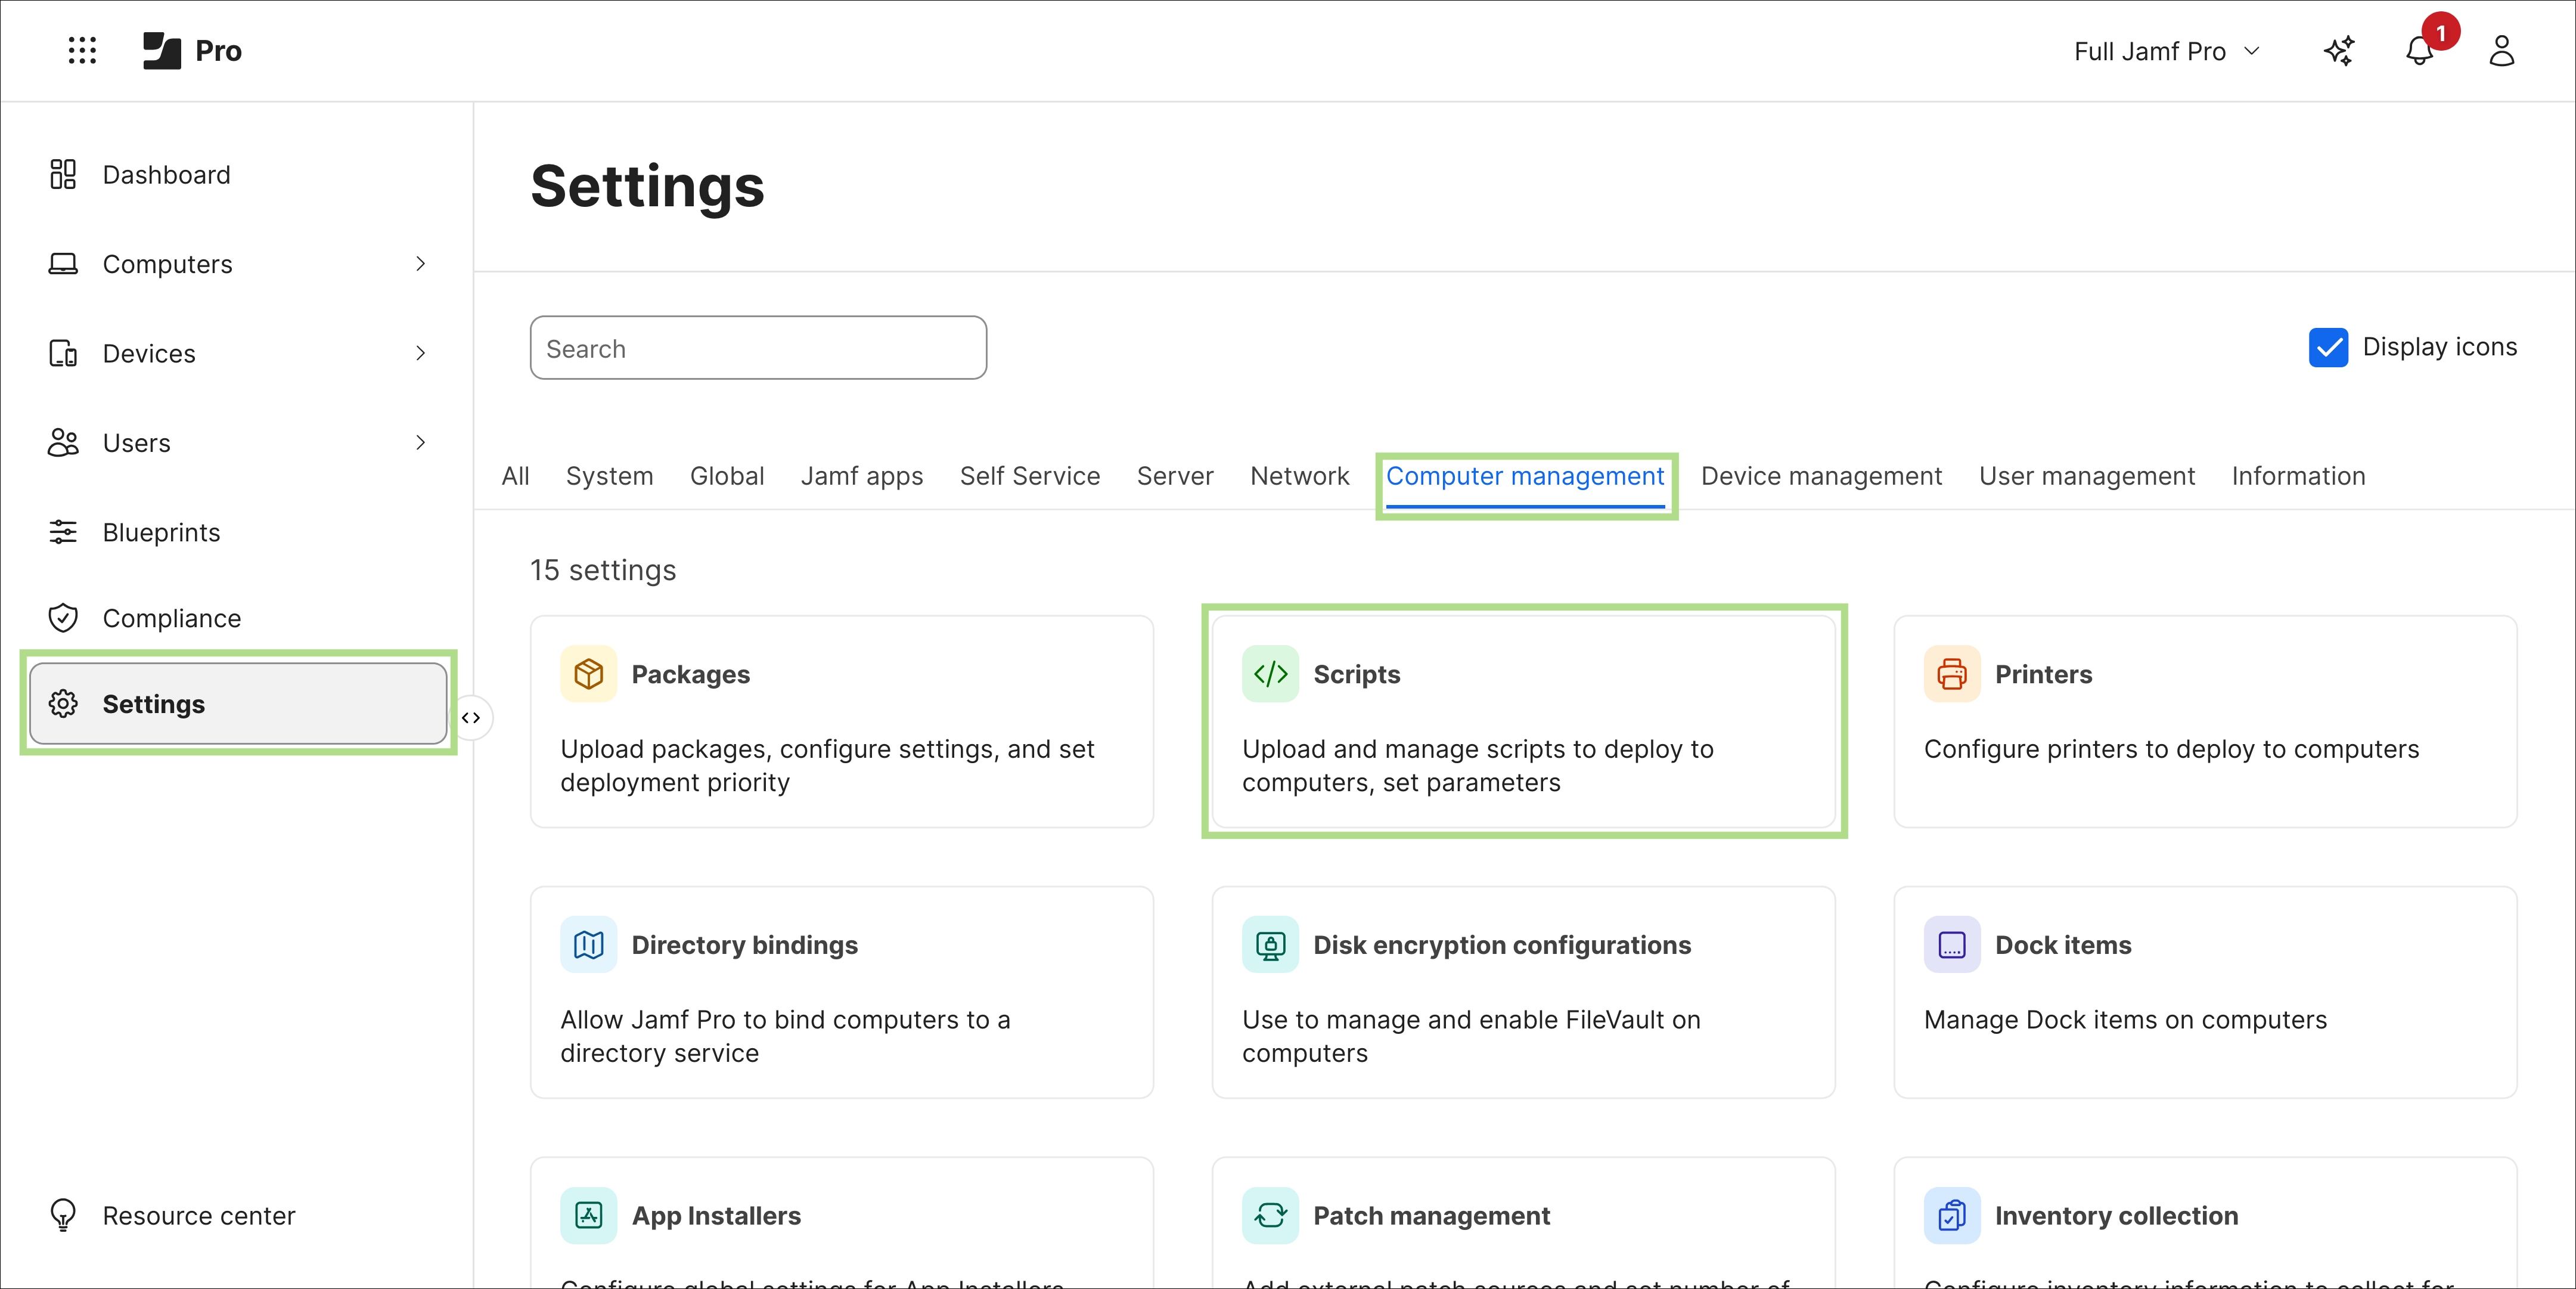
Task: Switch to the All tab
Action: tap(516, 476)
